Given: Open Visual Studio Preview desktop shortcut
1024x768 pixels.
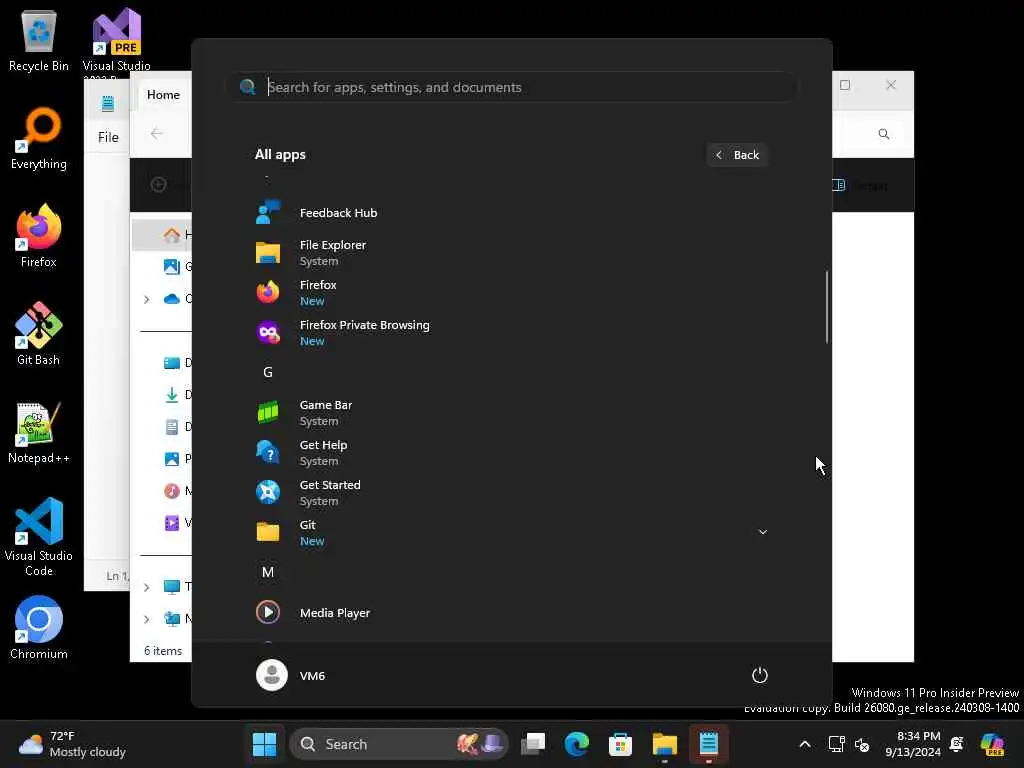Looking at the screenshot, I should tap(117, 40).
